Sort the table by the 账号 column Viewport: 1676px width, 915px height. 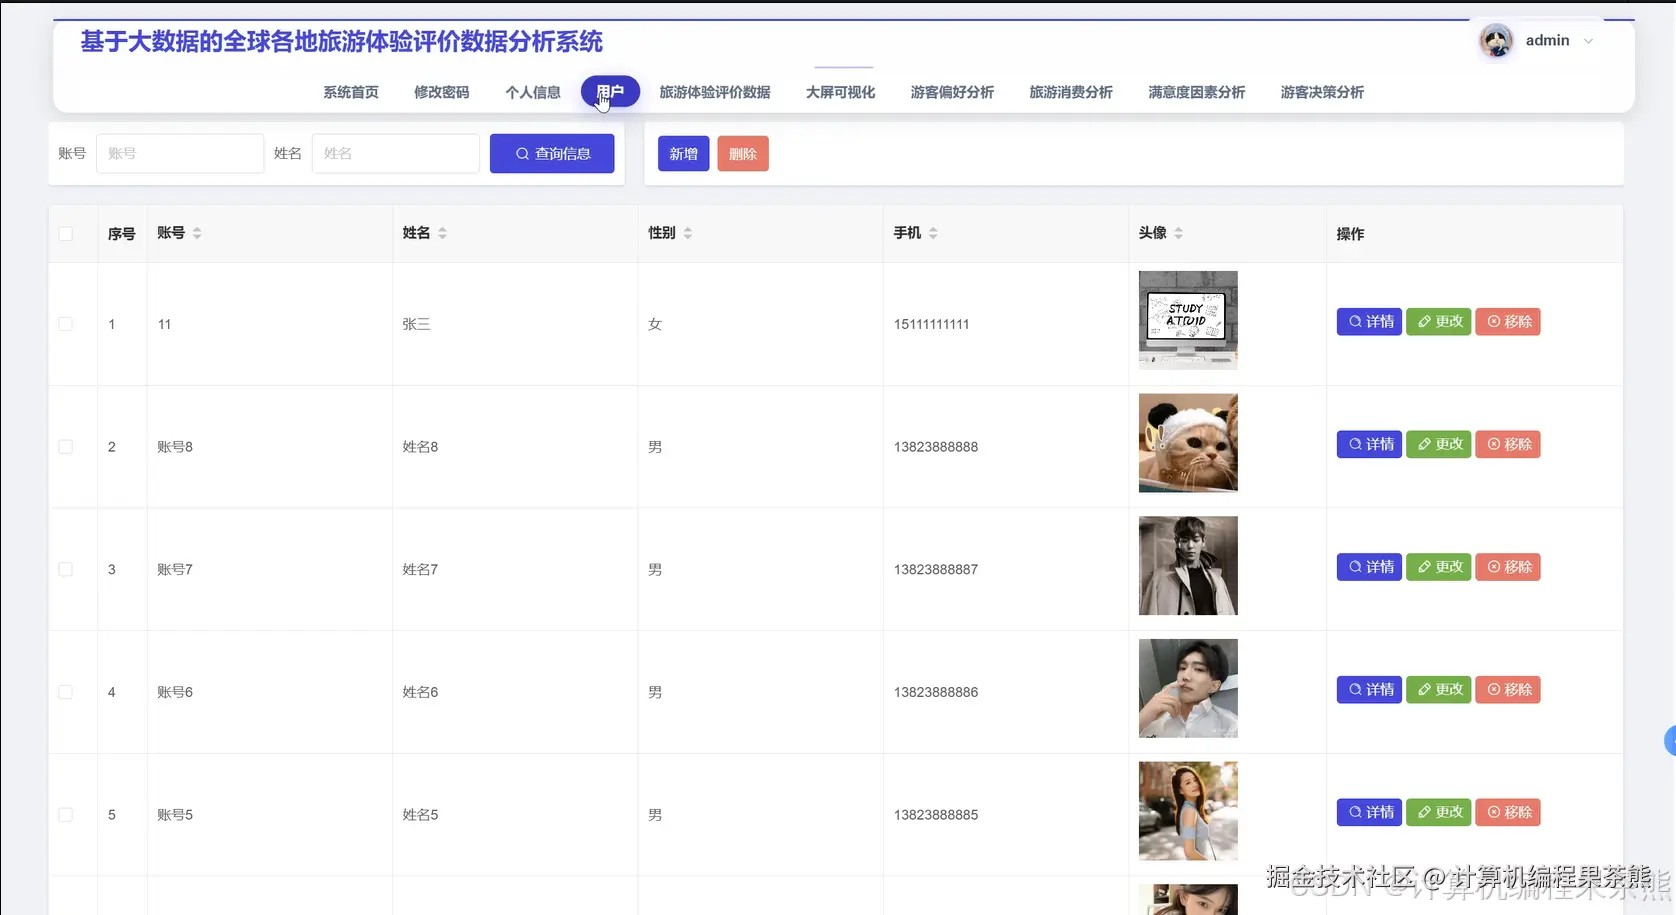196,233
